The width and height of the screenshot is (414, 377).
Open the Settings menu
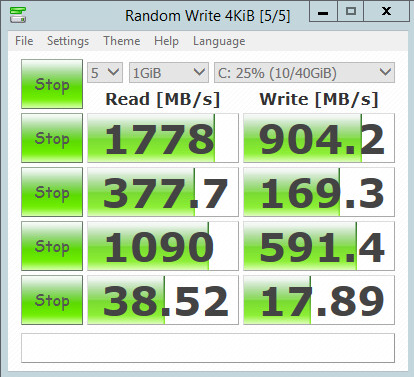point(68,41)
